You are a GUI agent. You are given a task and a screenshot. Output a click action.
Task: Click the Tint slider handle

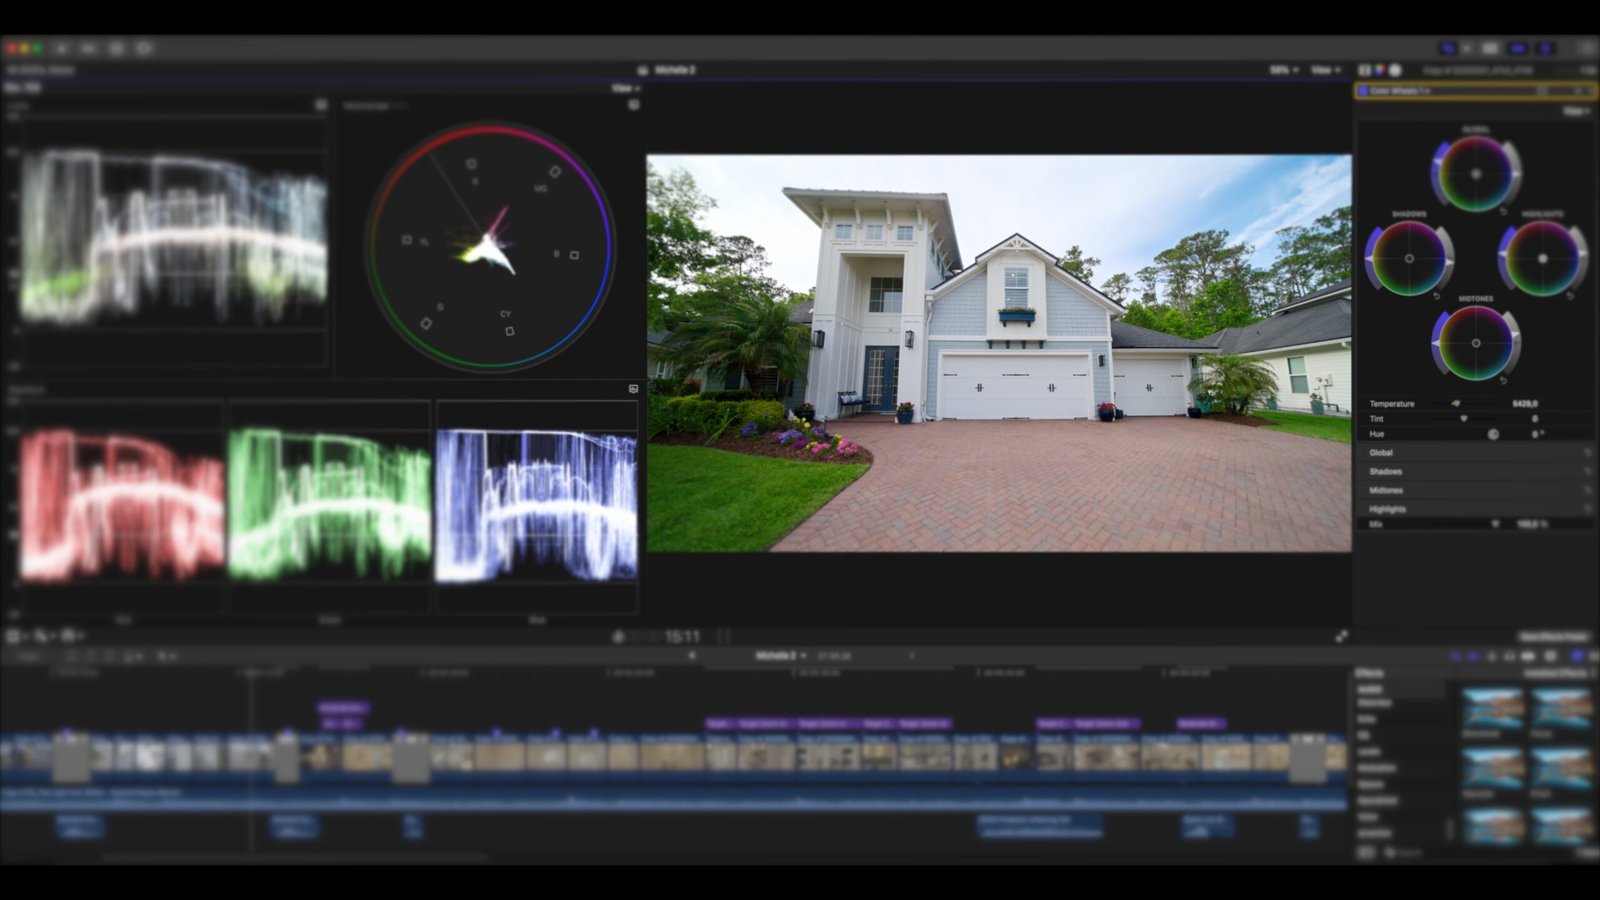(1464, 419)
